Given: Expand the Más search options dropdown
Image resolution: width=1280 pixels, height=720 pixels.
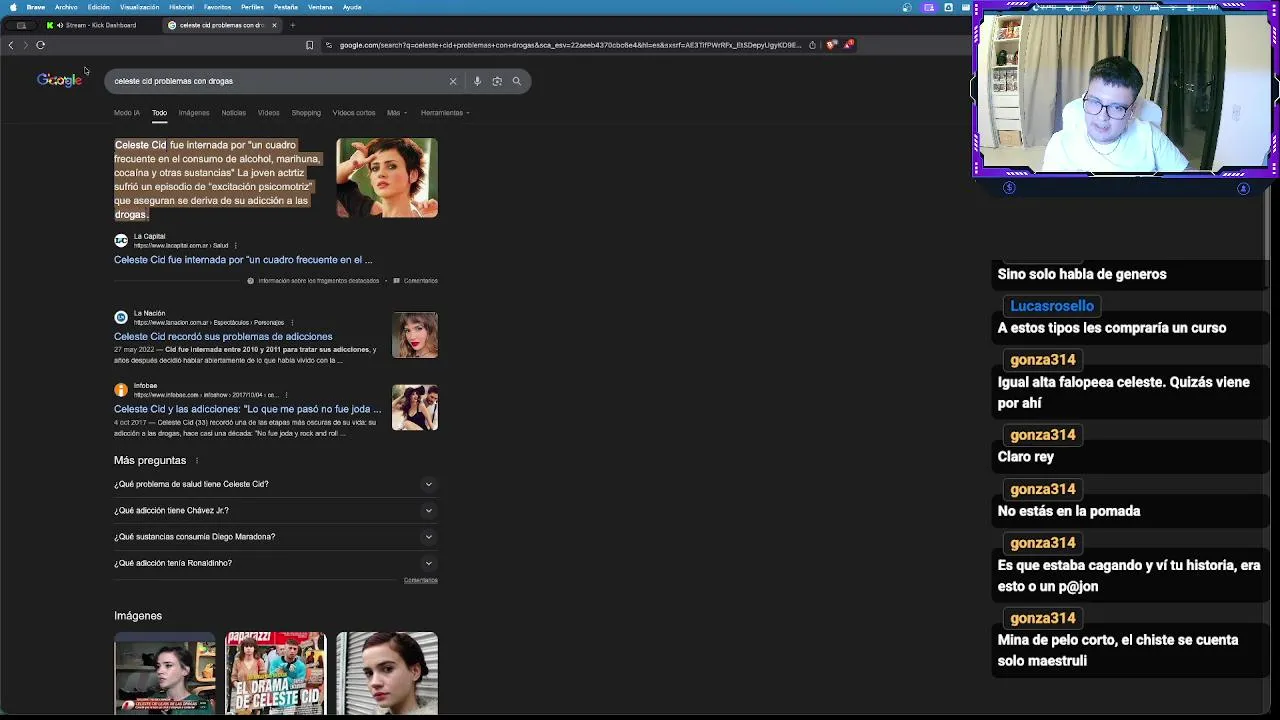Looking at the screenshot, I should [396, 113].
